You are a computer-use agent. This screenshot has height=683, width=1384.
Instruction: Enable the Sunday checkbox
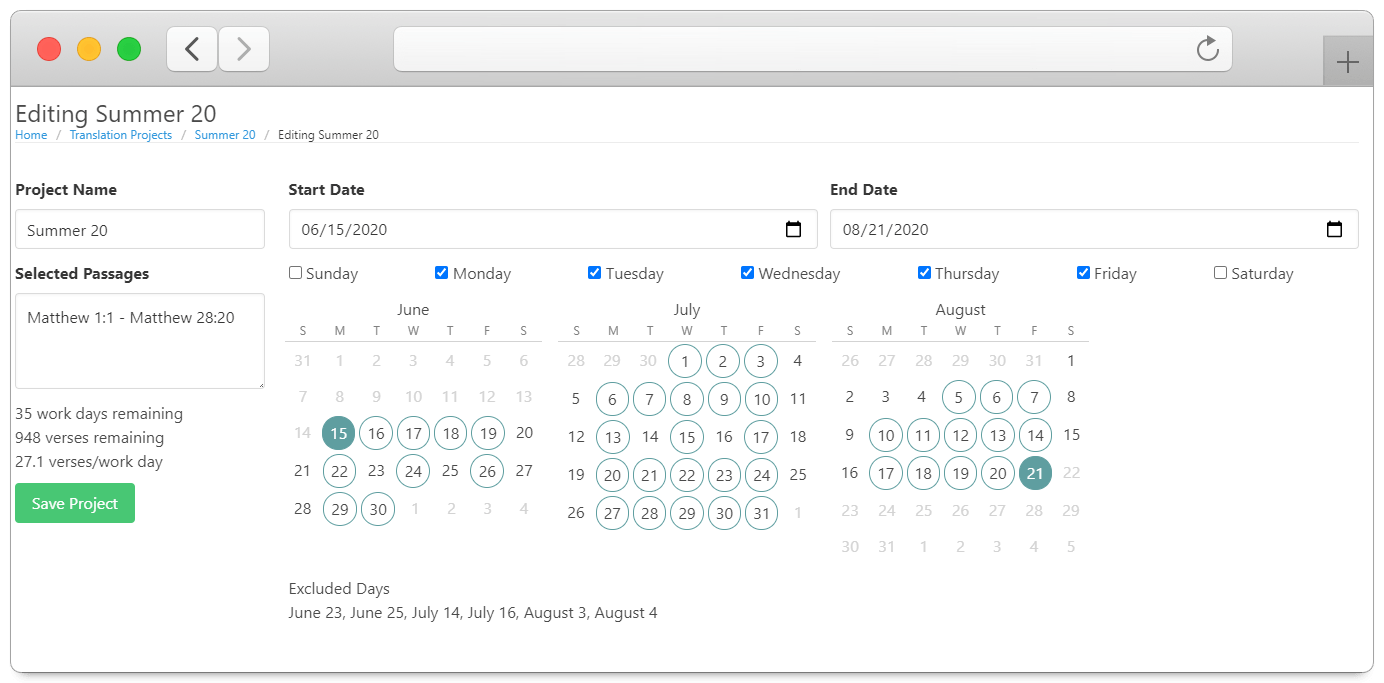[295, 273]
